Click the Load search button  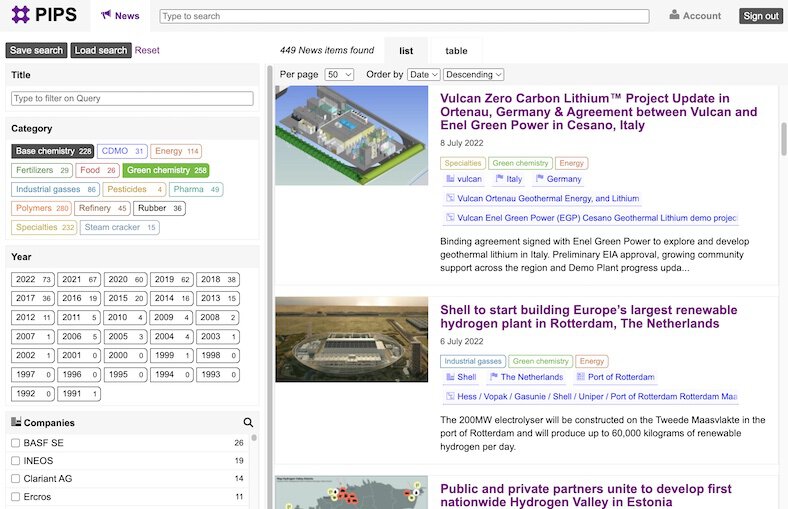click(x=101, y=50)
